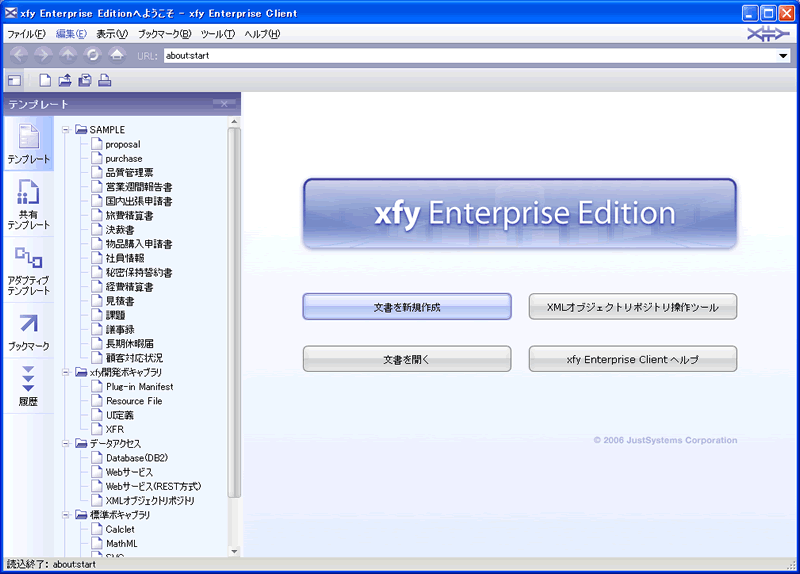Image resolution: width=800 pixels, height=574 pixels.
Task: Collapse the 標準ボキャブラリ folder
Action: pos(66,515)
